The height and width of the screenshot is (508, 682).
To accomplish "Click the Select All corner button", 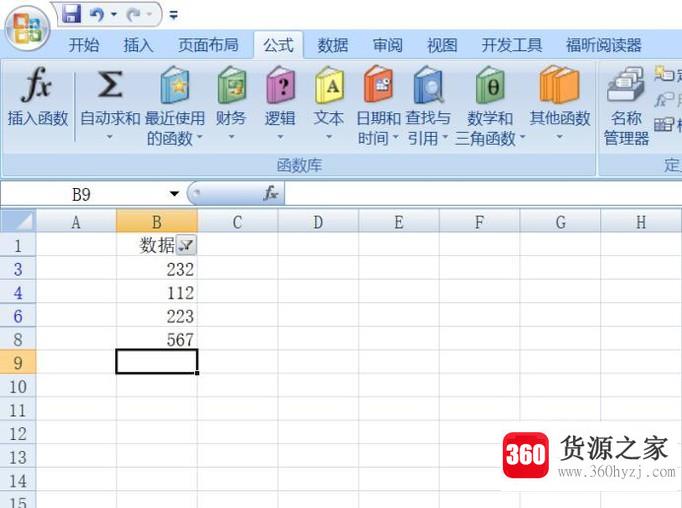I will point(18,221).
